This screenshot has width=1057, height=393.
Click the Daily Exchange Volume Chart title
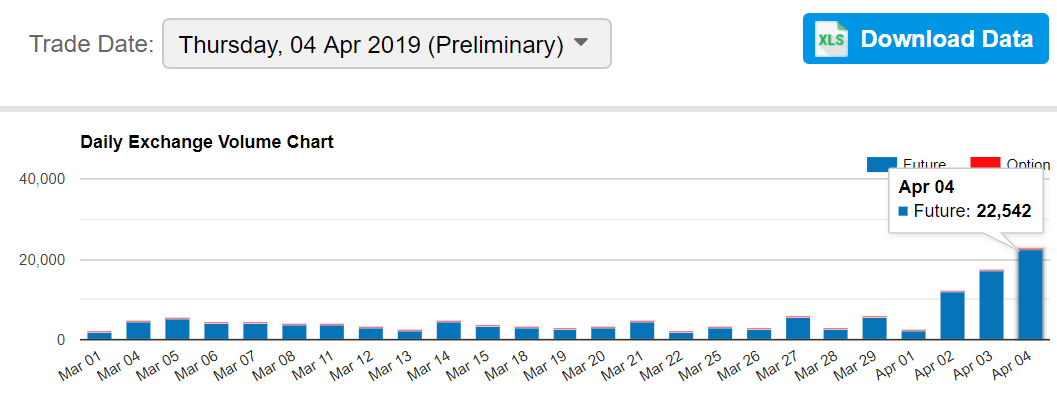click(x=207, y=142)
